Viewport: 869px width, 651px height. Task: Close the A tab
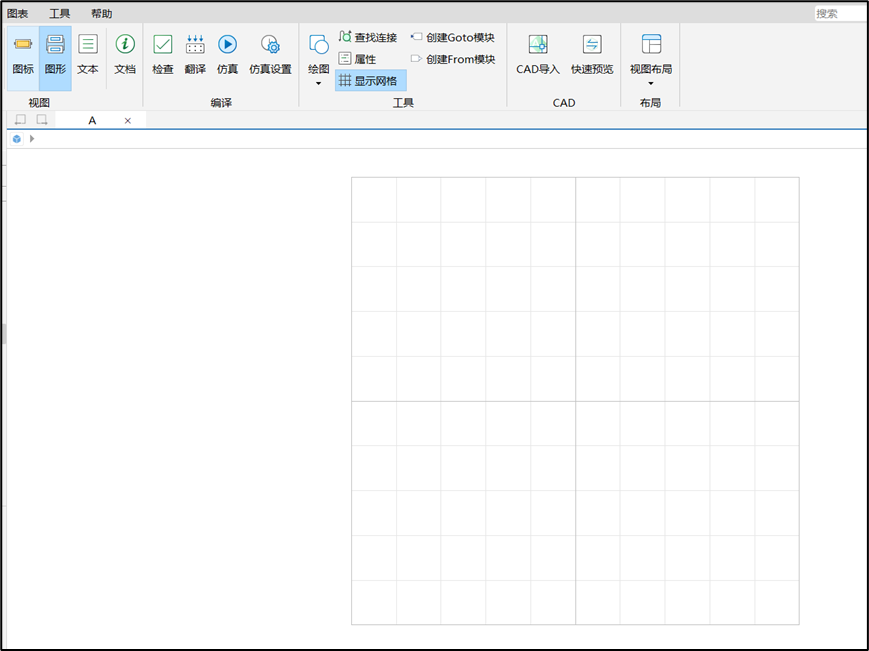click(x=128, y=121)
